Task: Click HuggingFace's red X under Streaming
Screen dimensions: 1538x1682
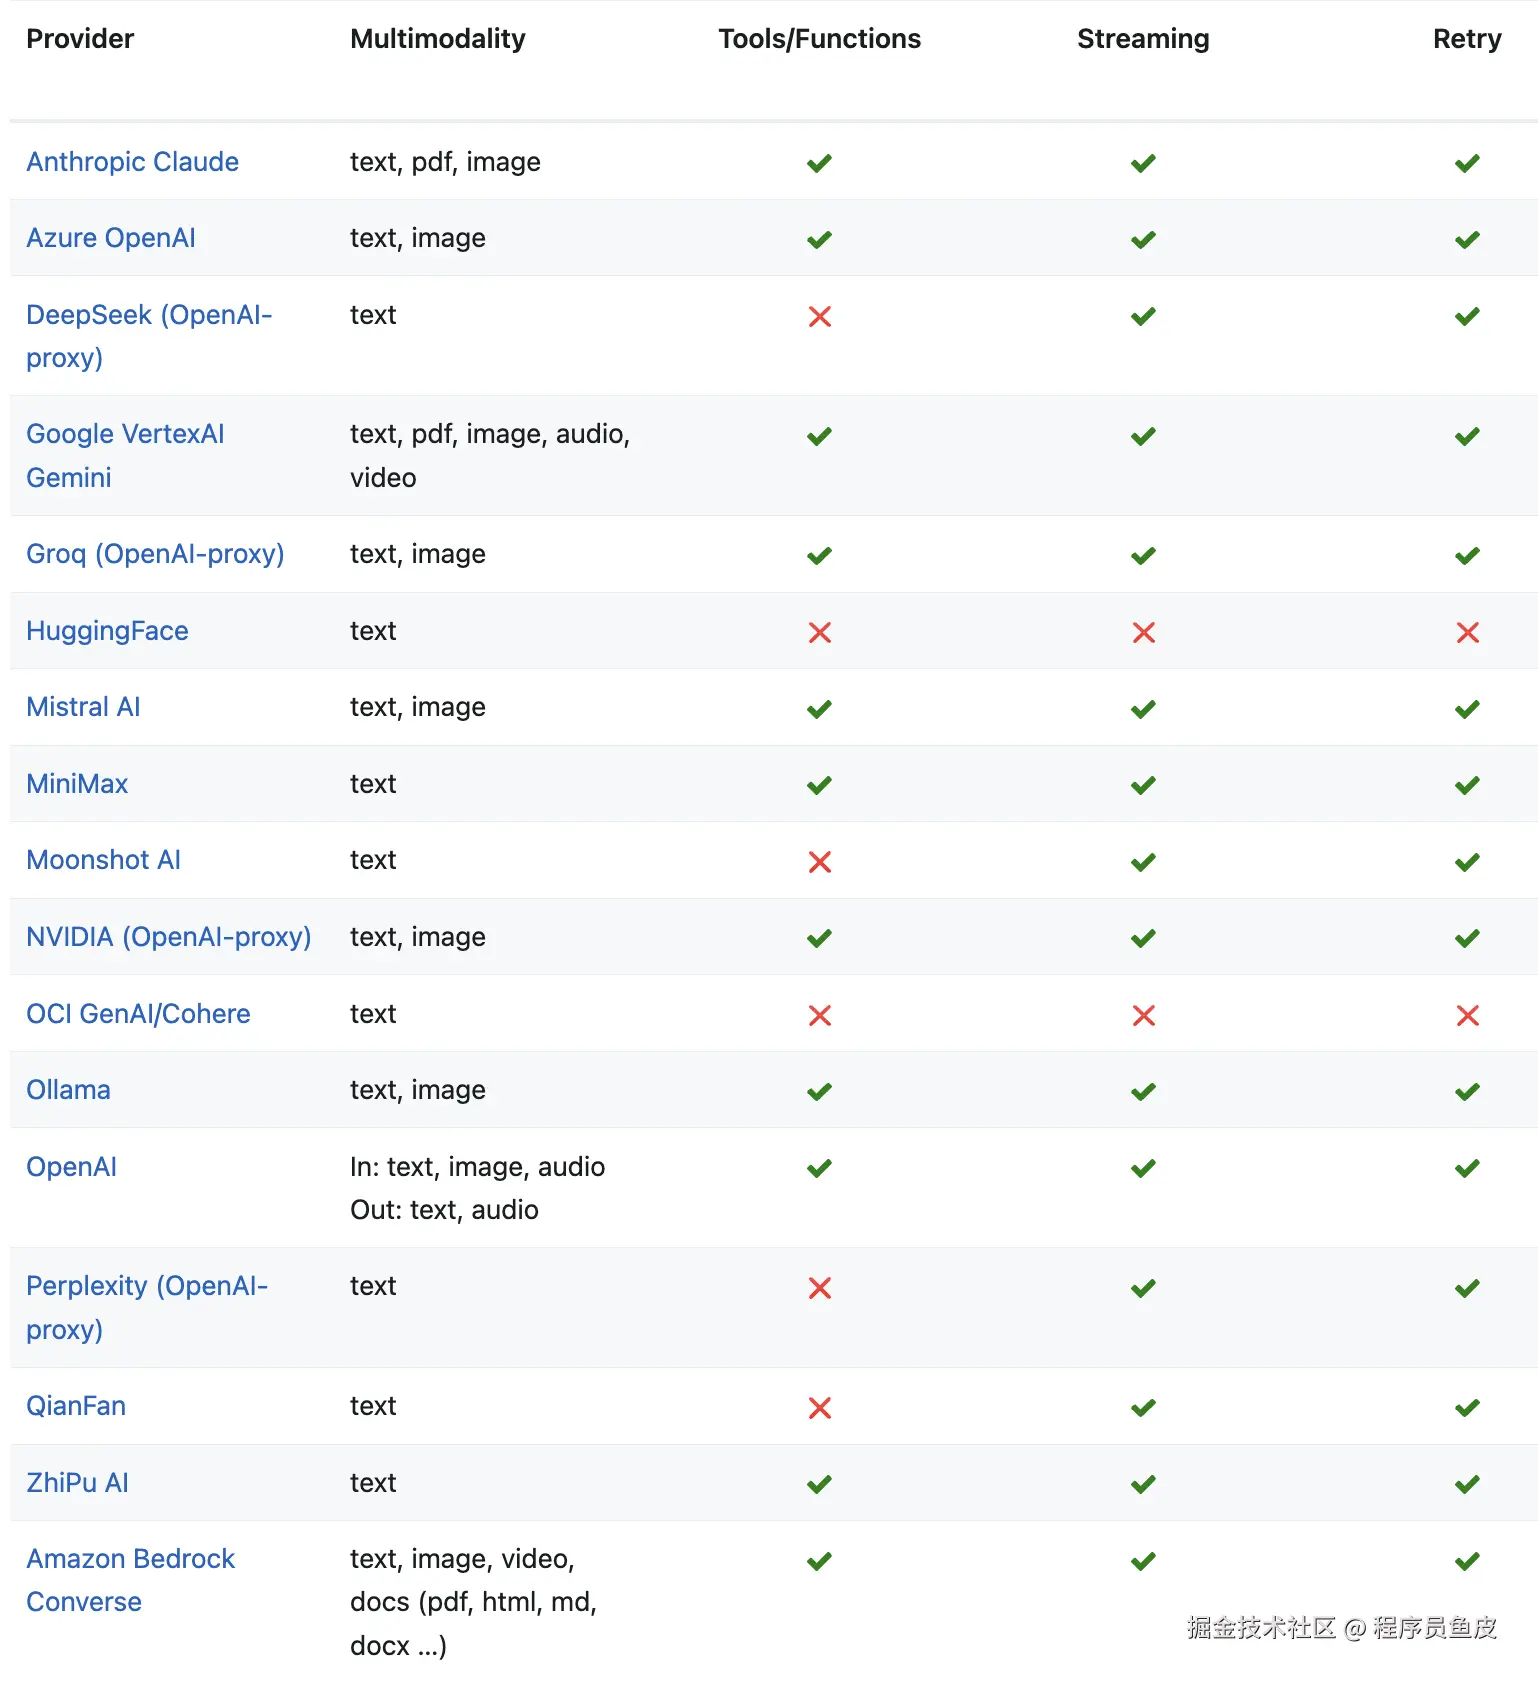Action: (x=1143, y=632)
